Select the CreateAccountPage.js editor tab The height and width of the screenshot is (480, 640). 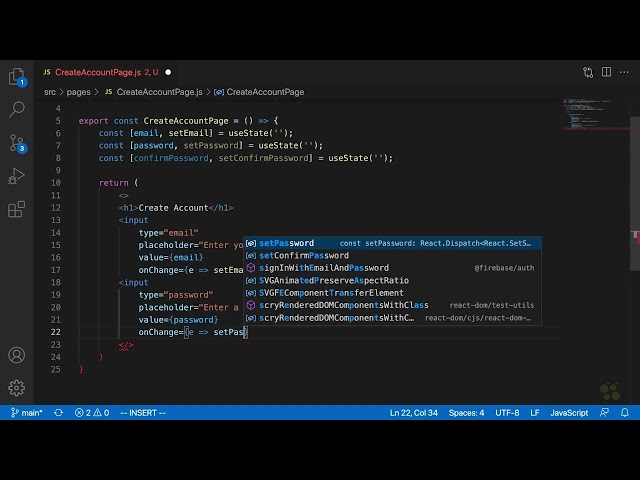(x=107, y=72)
